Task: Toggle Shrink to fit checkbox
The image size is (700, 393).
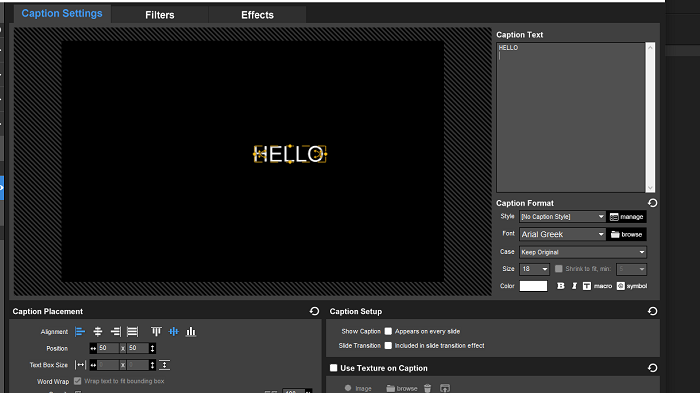Action: tap(558, 269)
